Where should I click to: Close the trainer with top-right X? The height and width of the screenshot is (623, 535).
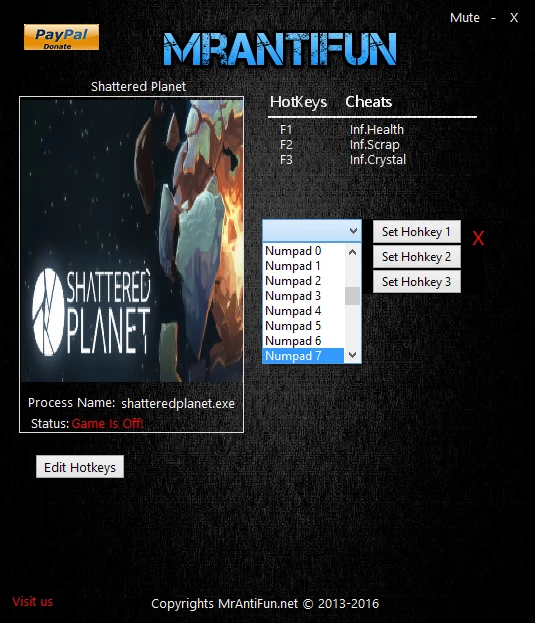514,18
